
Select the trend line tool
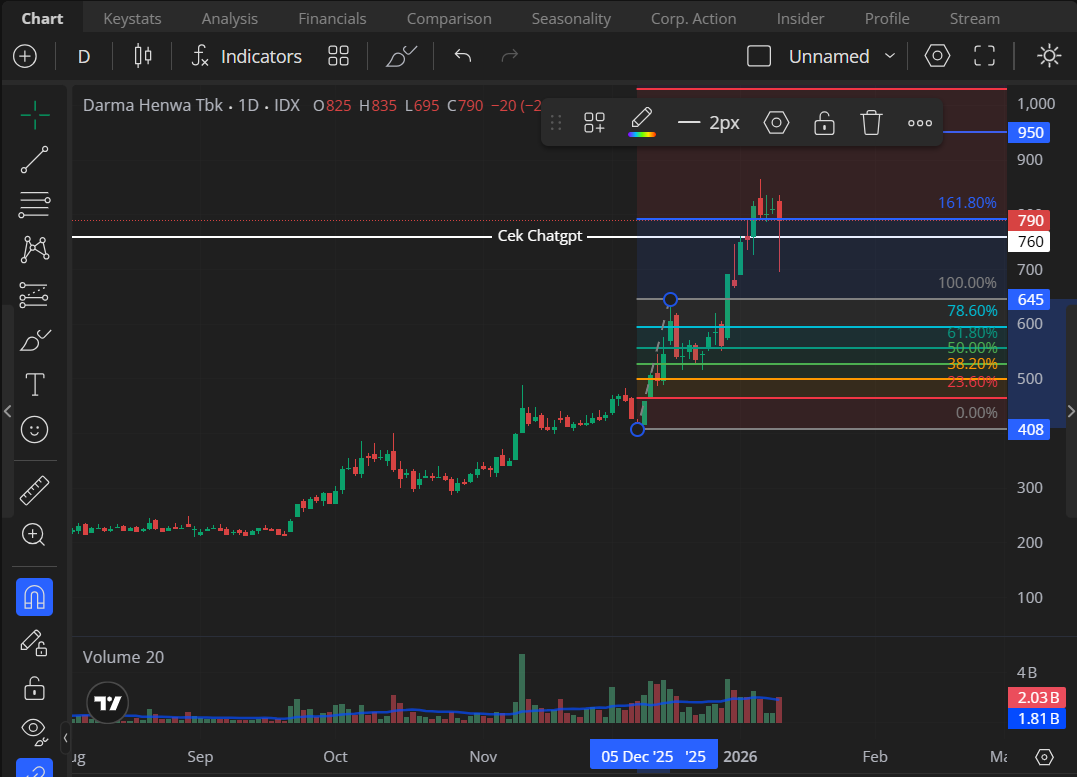[x=34, y=159]
